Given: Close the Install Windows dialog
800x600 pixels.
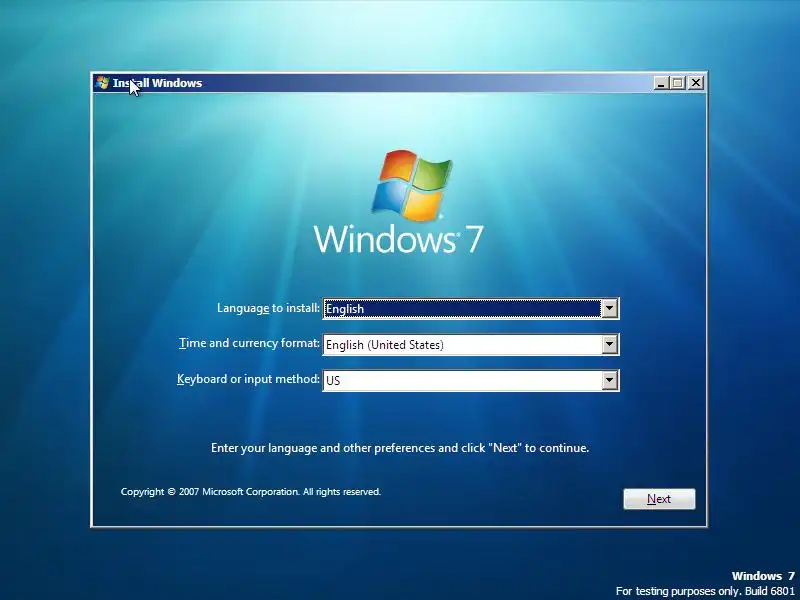Looking at the screenshot, I should (696, 83).
